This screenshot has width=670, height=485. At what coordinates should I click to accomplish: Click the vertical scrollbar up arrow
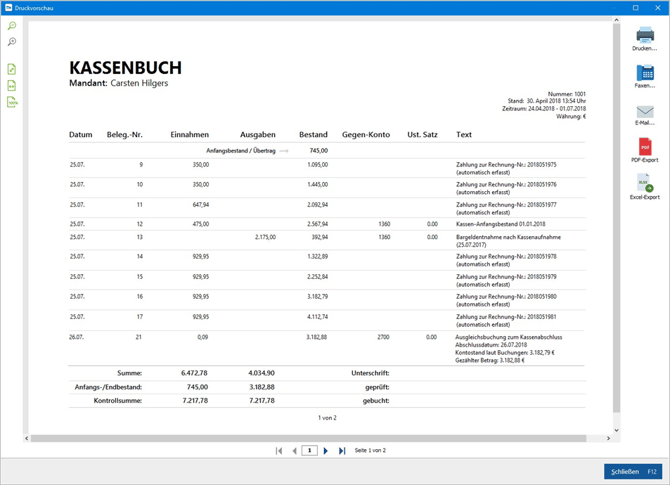(616, 21)
